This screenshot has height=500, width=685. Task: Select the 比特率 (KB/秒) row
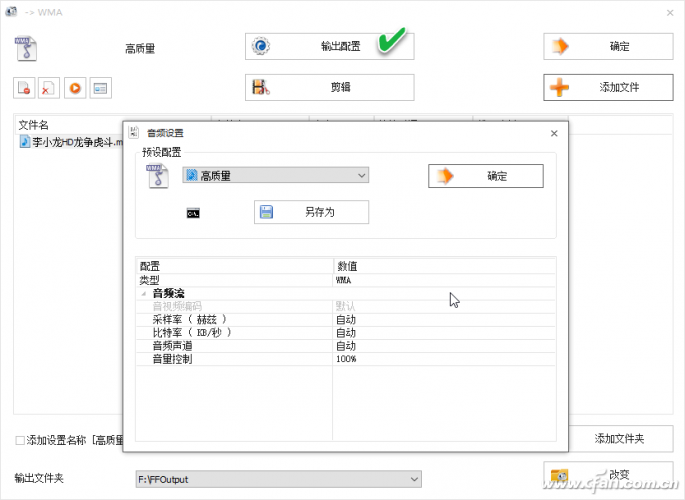point(345,333)
